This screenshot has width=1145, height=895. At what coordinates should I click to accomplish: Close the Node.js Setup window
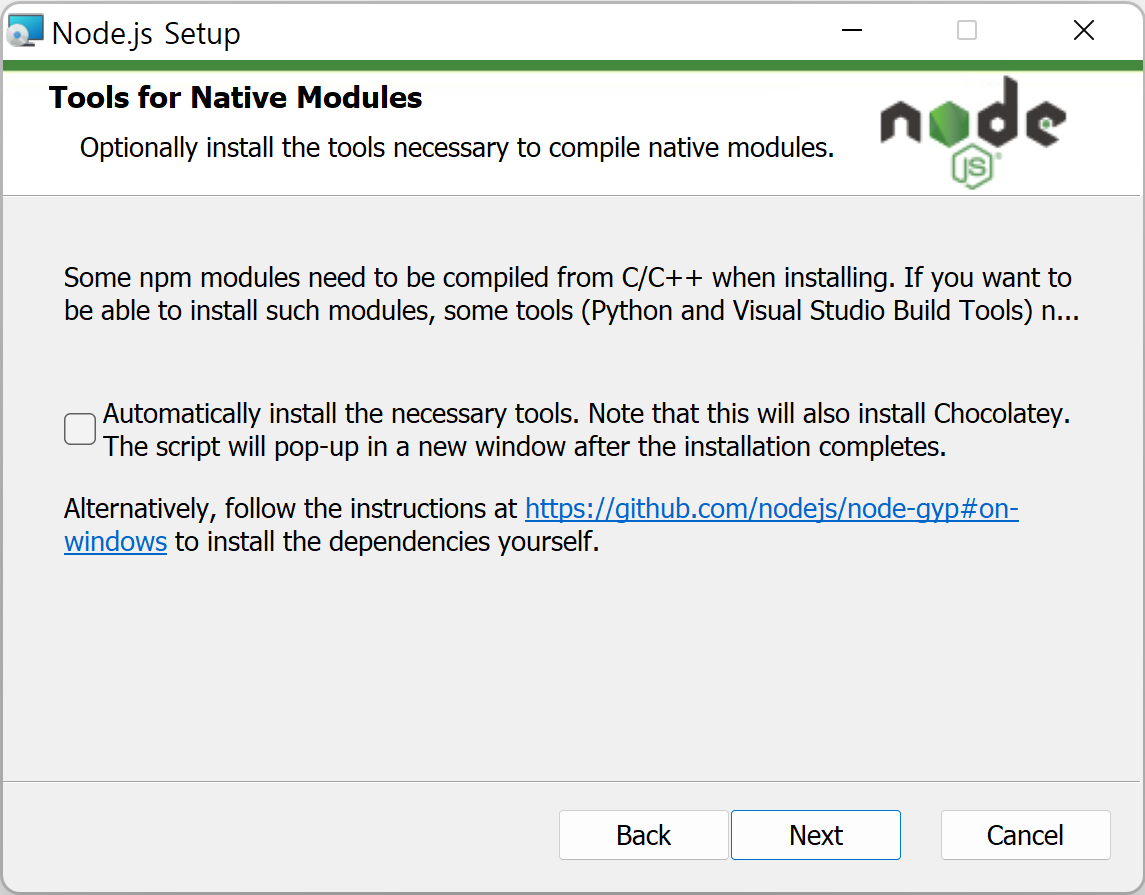click(1084, 31)
